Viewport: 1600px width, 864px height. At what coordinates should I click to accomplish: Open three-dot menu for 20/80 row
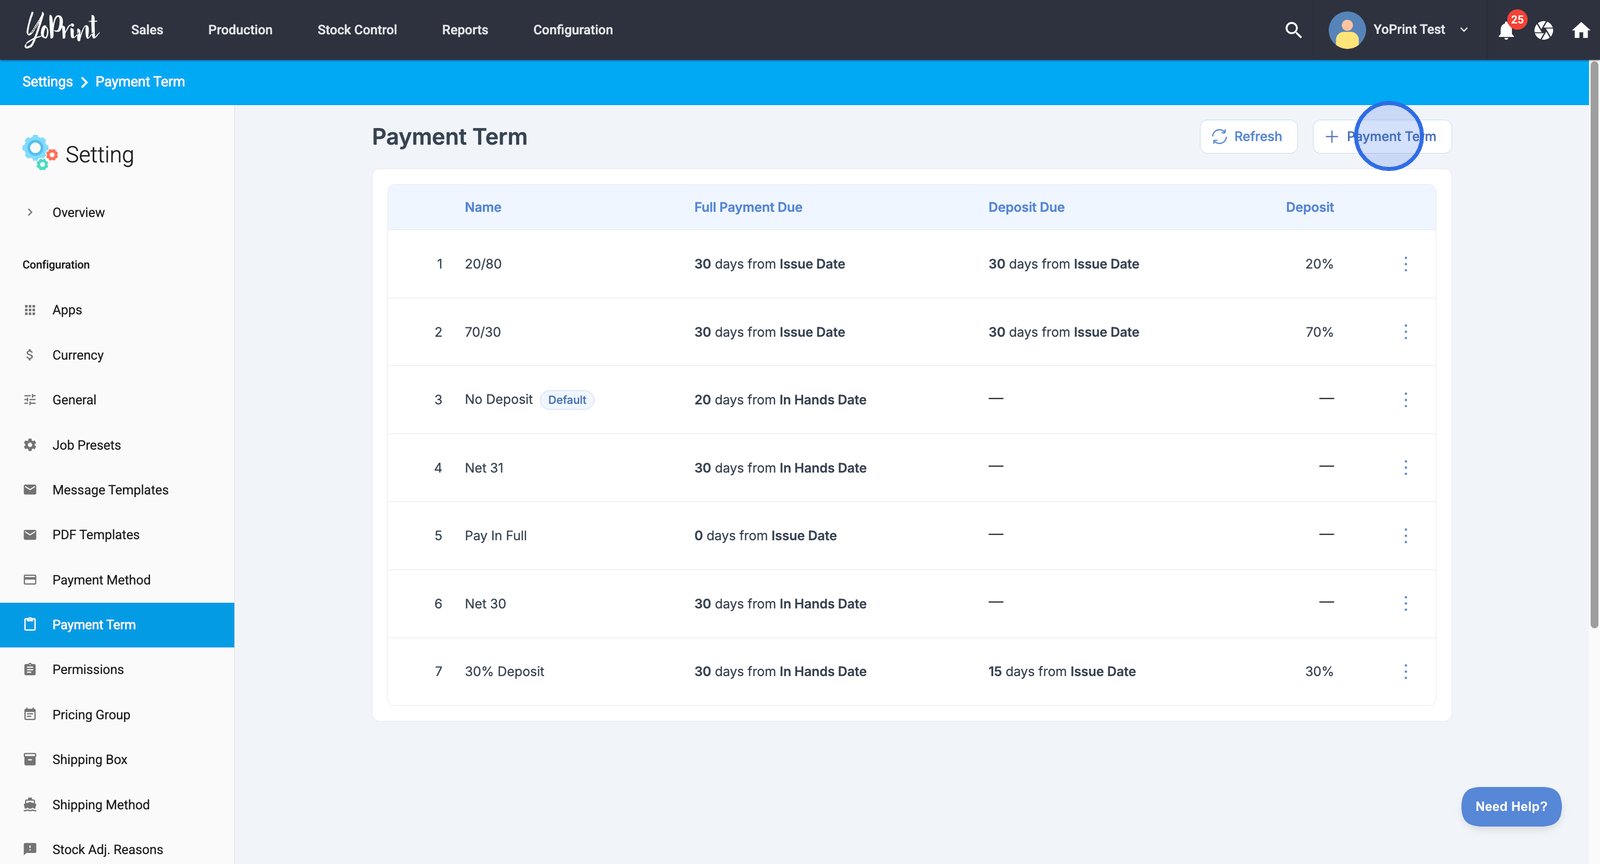click(1405, 264)
